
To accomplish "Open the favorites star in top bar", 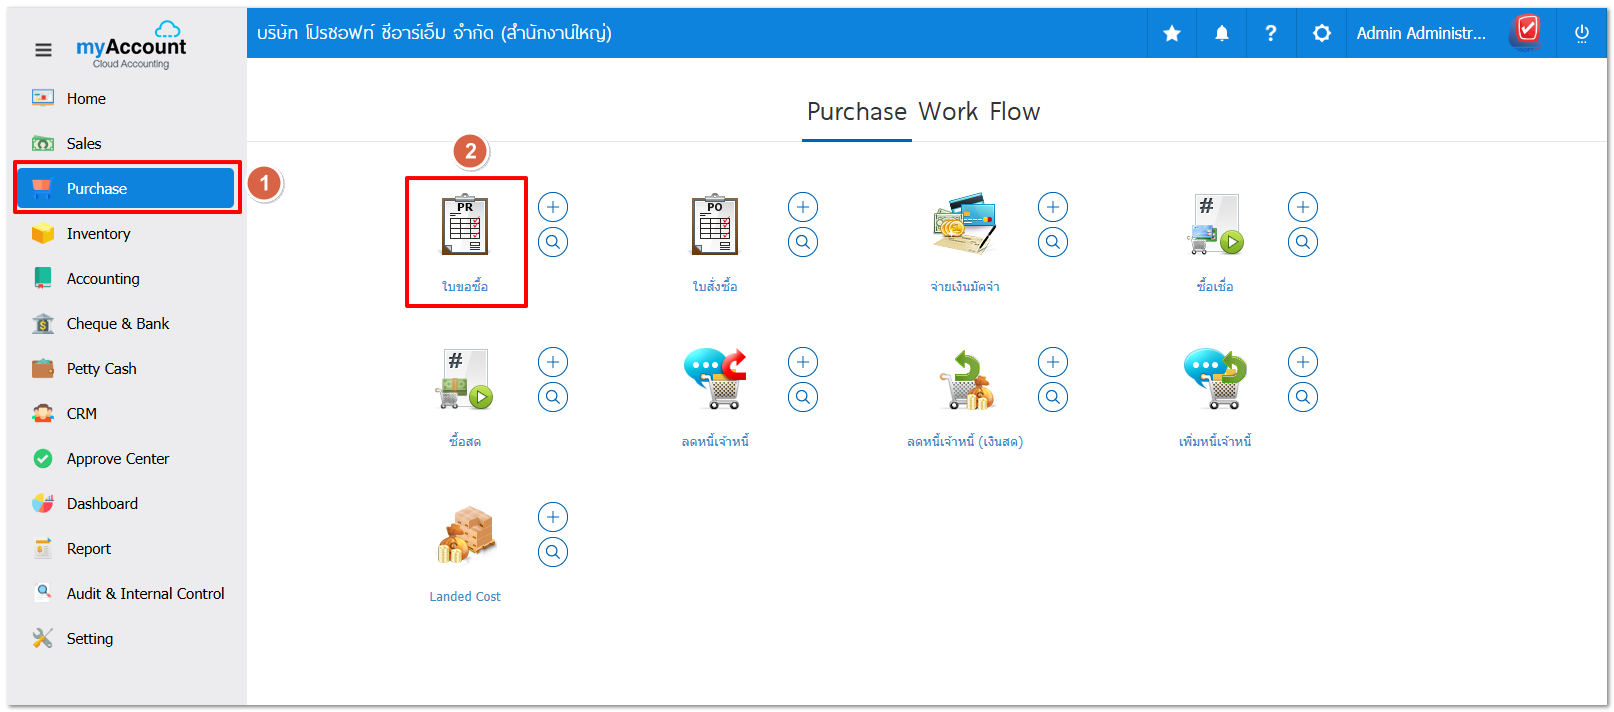I will click(1172, 33).
